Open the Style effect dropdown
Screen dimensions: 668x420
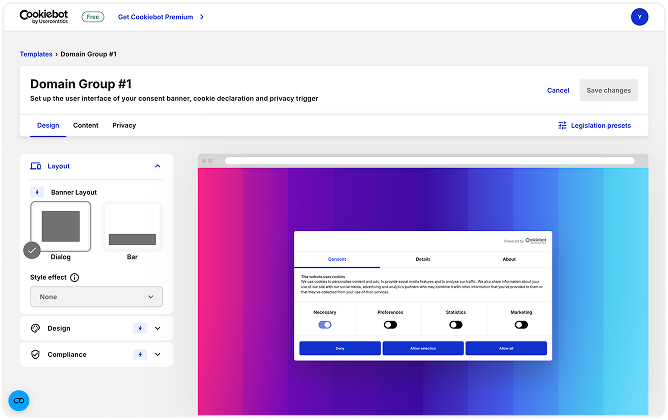[x=96, y=297]
